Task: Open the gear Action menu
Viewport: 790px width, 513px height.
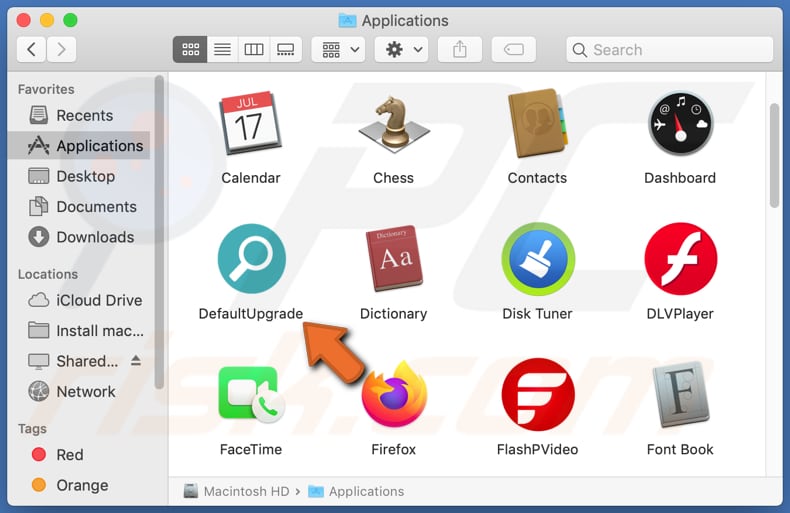Action: 402,49
